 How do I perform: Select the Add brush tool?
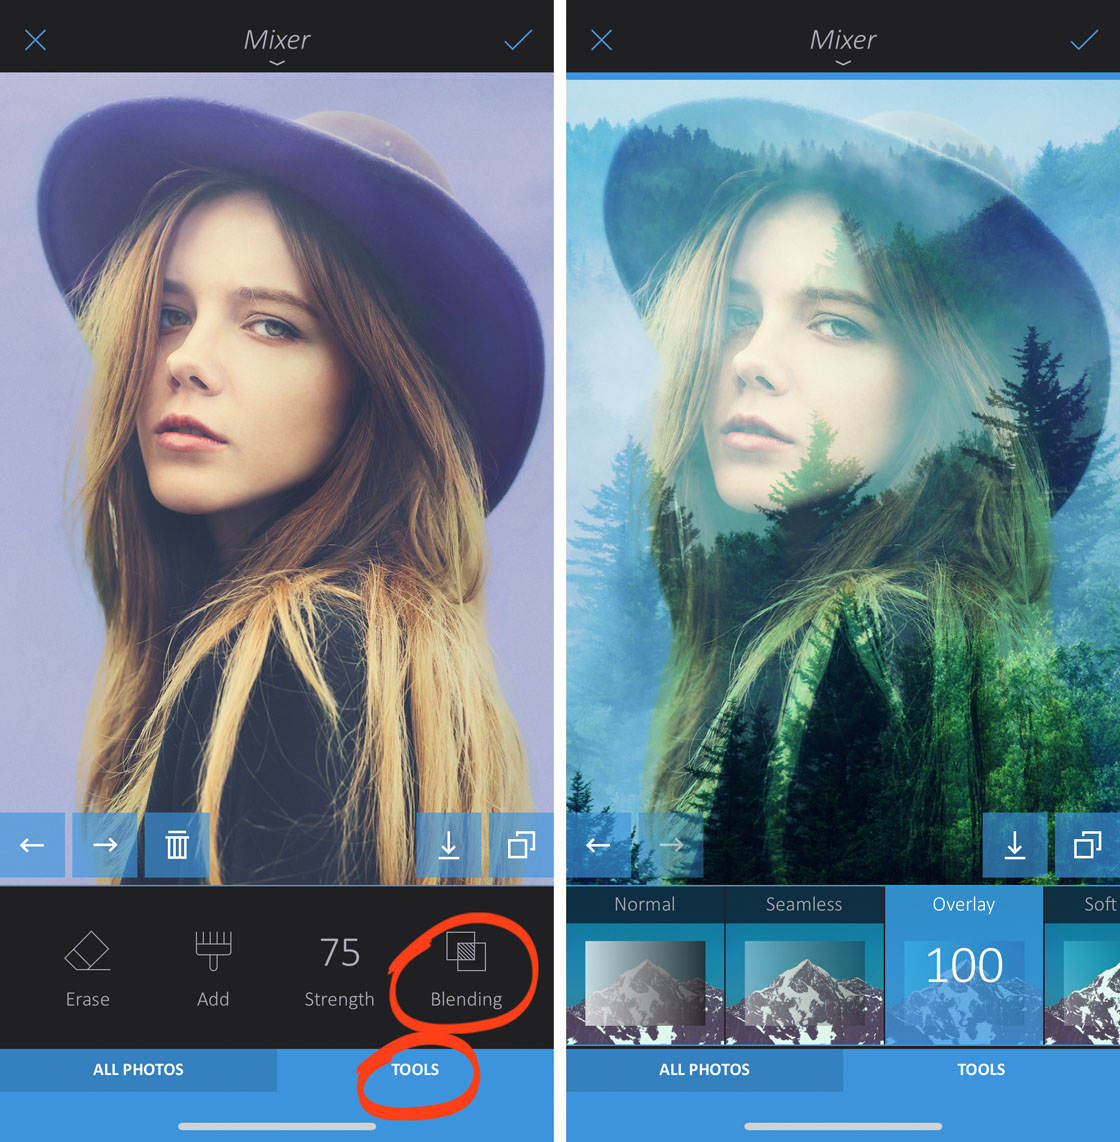(x=213, y=969)
